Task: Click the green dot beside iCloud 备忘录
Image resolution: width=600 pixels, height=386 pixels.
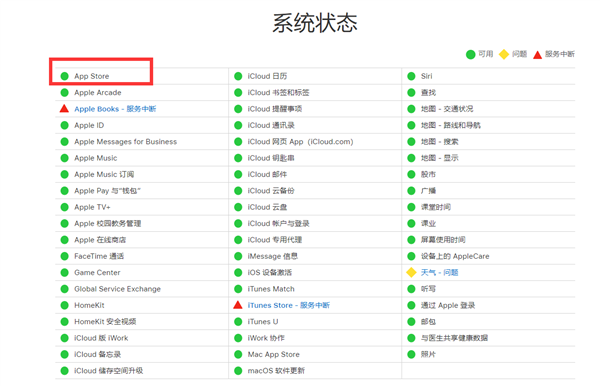Action: point(64,354)
